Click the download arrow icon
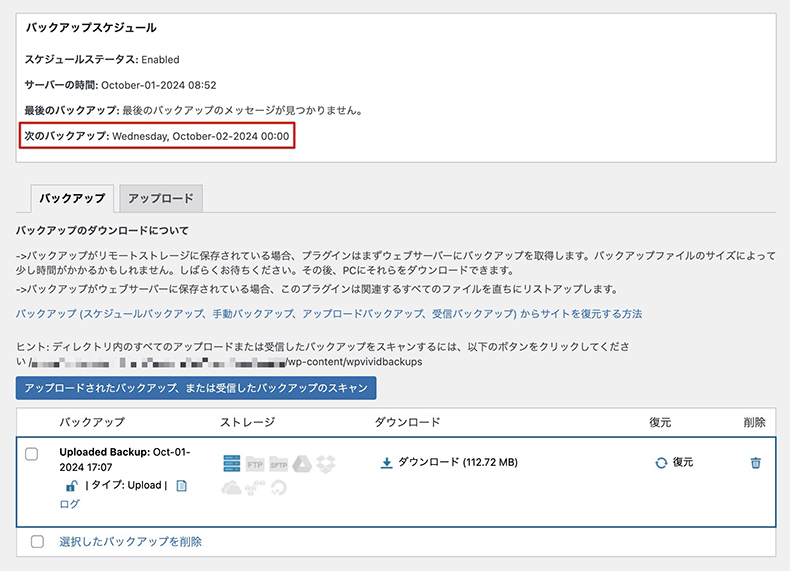The height and width of the screenshot is (571, 790). pyautogui.click(x=386, y=463)
